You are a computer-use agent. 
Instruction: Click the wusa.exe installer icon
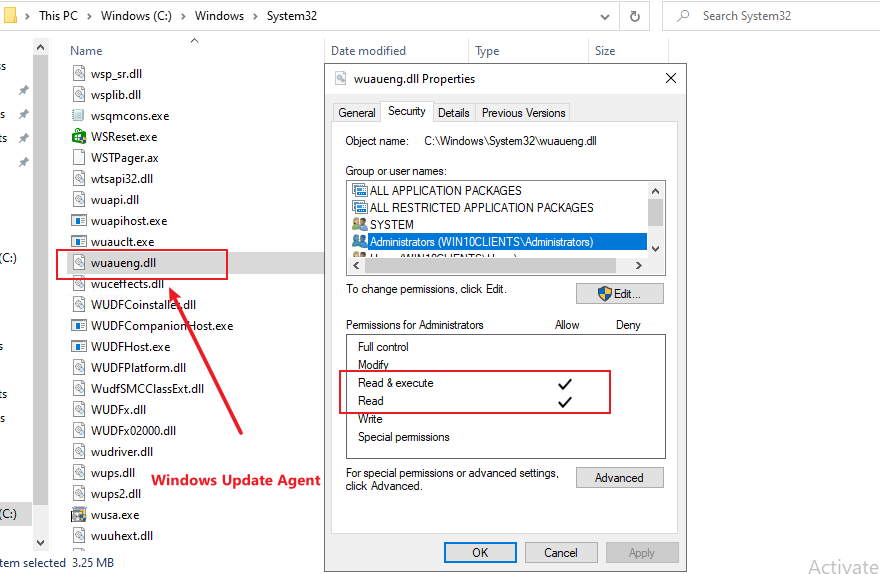point(79,515)
